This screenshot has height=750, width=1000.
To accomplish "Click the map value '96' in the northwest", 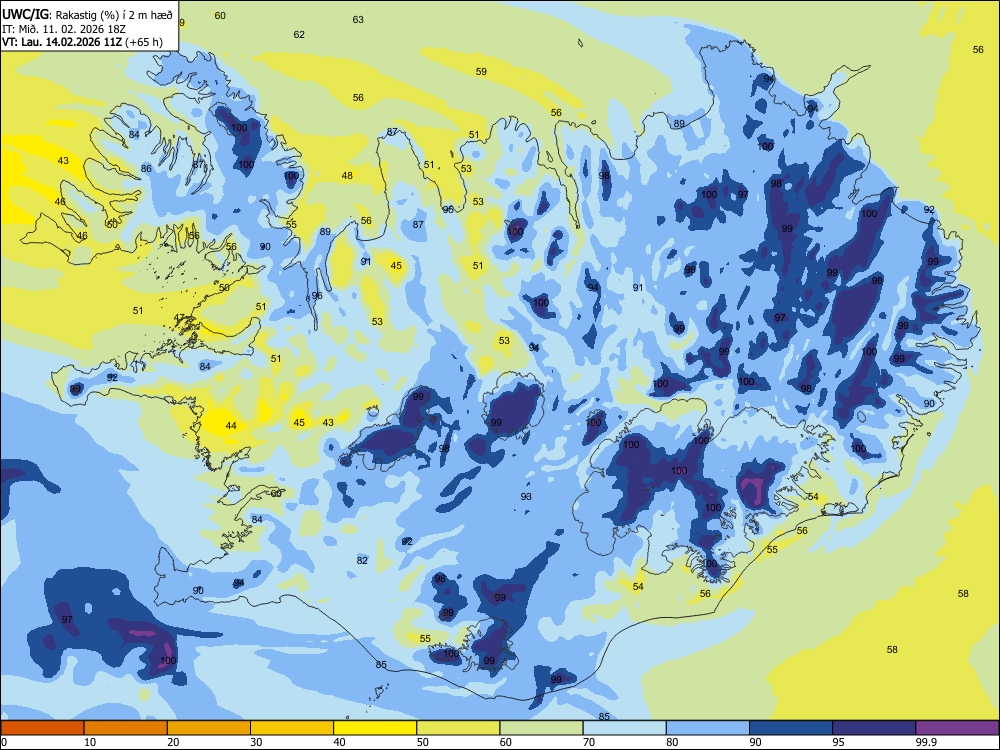I will [x=317, y=295].
